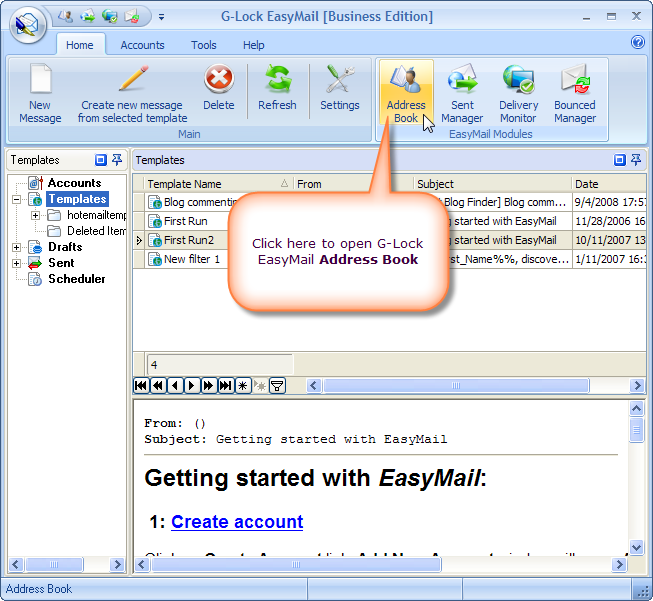Open the help question mark icon

[x=638, y=42]
